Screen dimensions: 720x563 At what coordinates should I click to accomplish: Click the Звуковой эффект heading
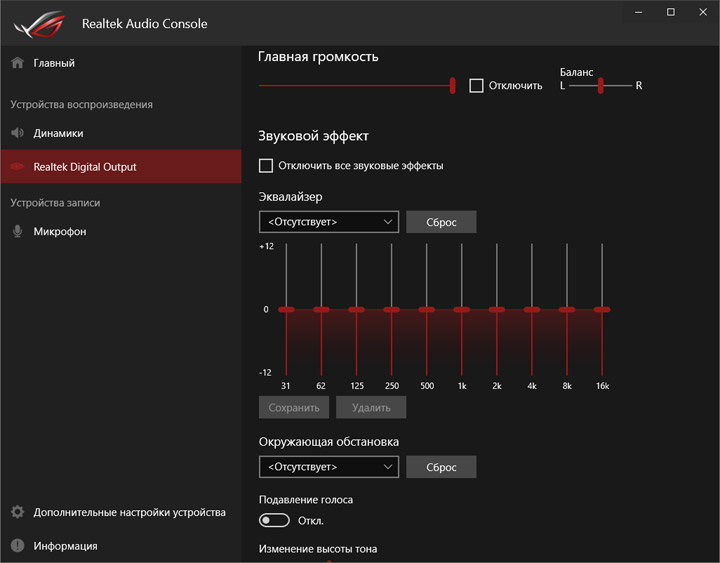(x=313, y=136)
